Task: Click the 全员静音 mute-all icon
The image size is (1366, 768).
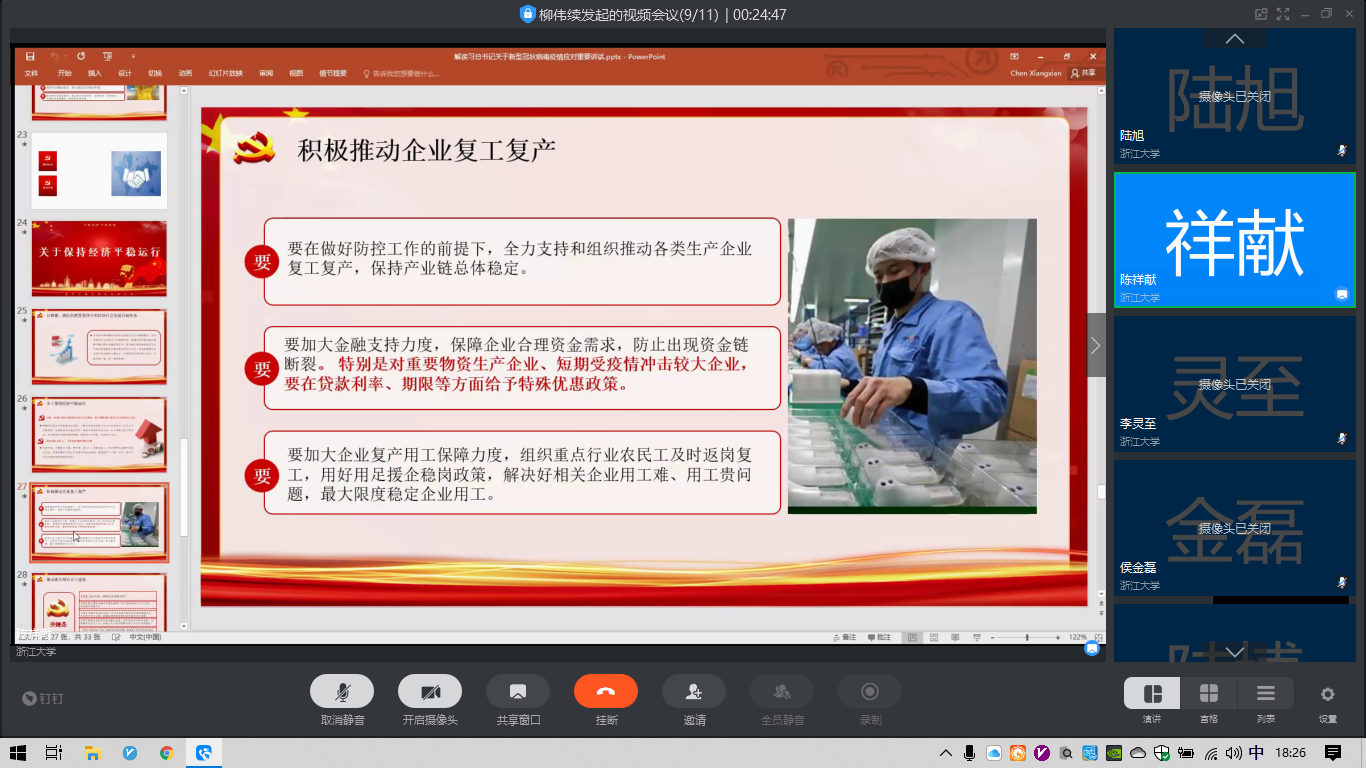Action: tap(782, 691)
